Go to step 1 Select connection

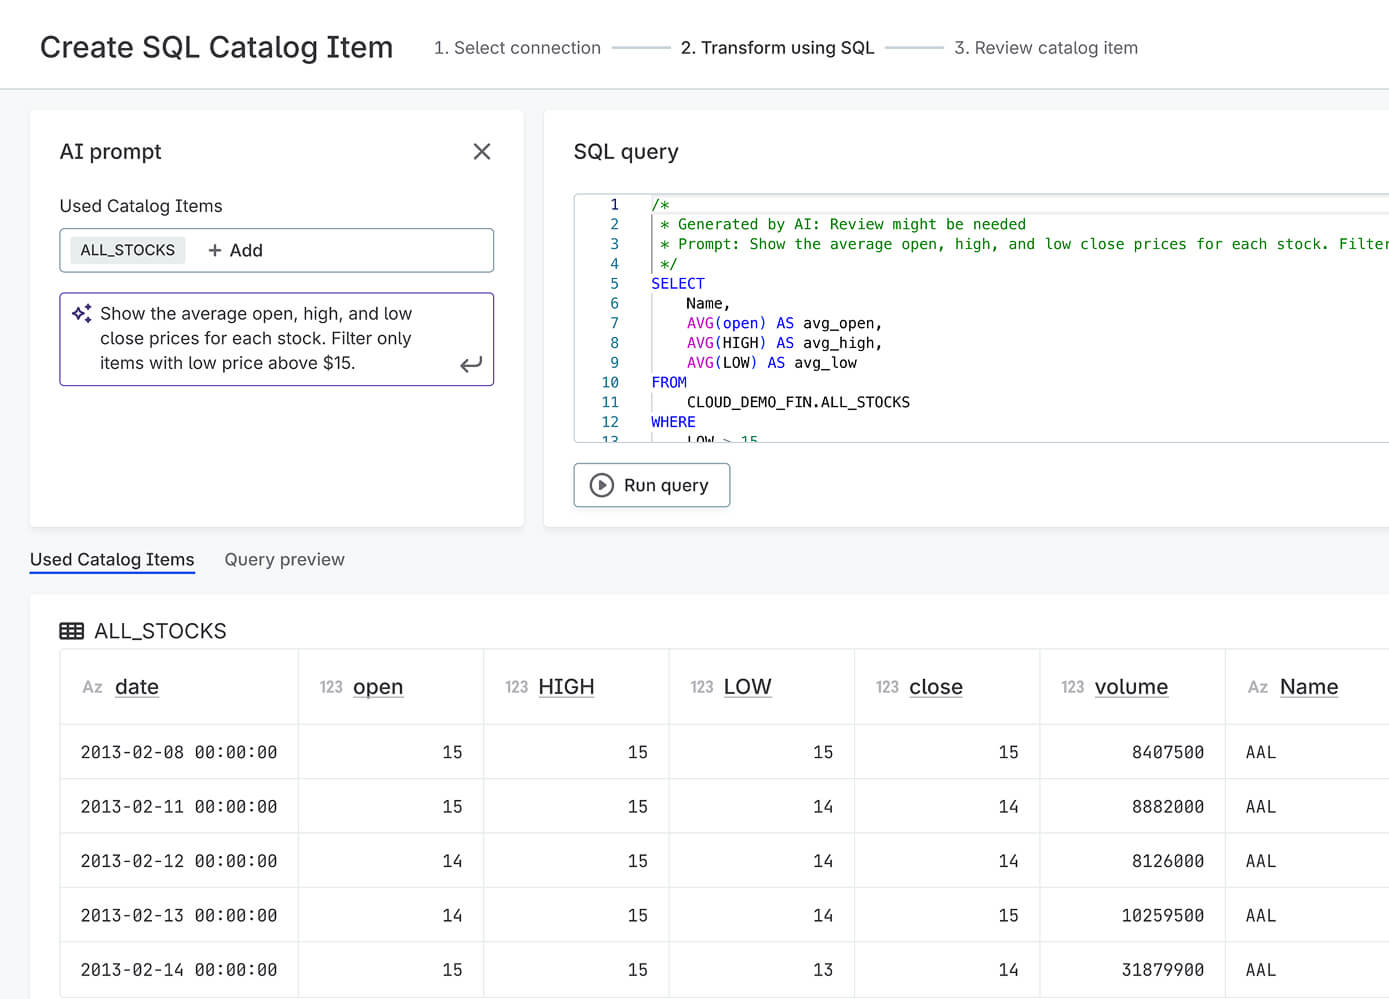pyautogui.click(x=517, y=48)
